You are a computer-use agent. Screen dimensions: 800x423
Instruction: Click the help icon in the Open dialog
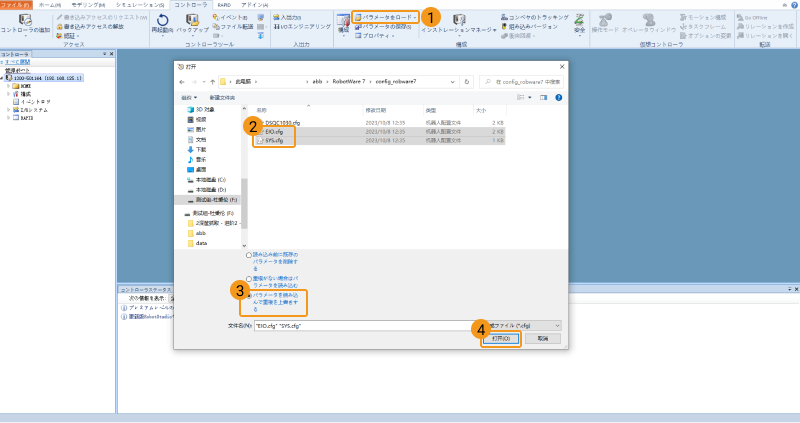coord(563,97)
